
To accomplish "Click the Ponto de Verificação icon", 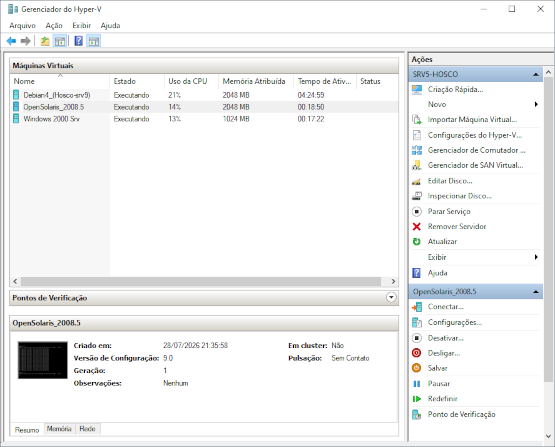I will (x=417, y=414).
